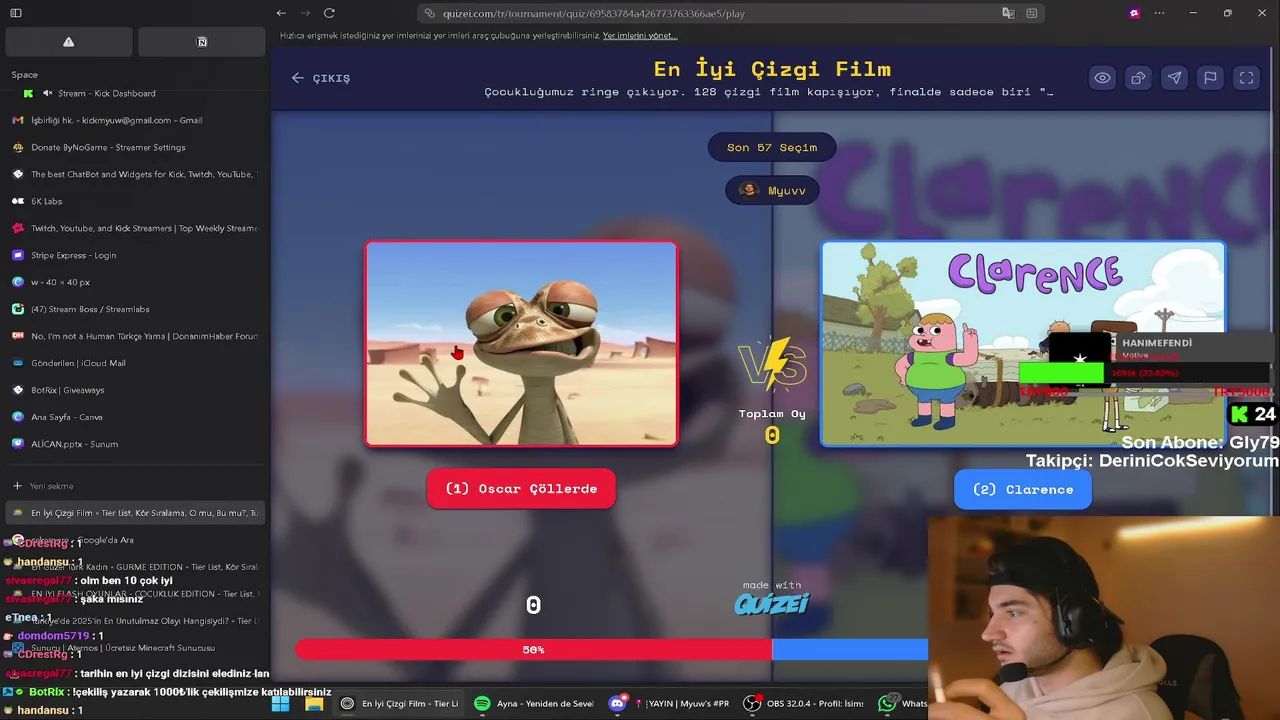Click the Myuvv user badge
1280x720 pixels.
[x=772, y=190]
